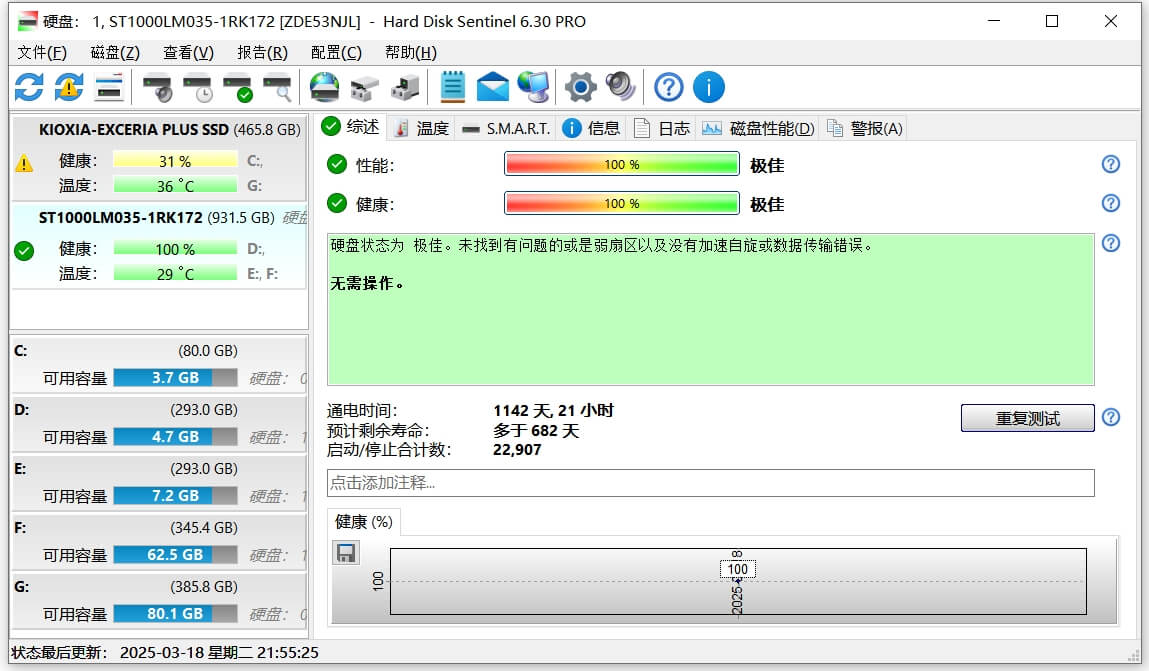Open the disk surface scan magnifier icon
The image size is (1149, 671).
278,88
